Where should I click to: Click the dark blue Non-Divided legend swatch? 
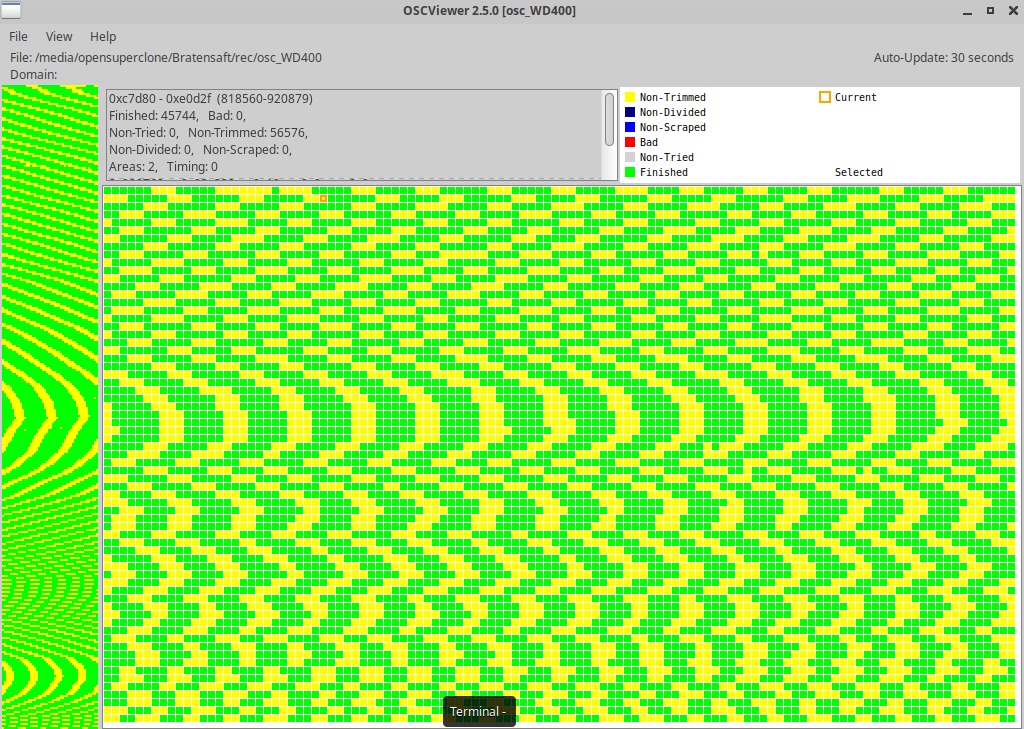click(x=630, y=112)
